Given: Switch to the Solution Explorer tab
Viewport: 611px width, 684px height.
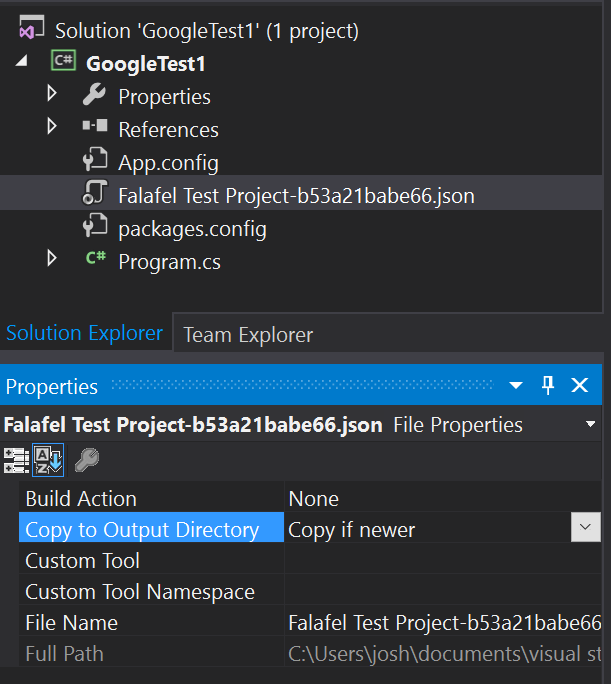Looking at the screenshot, I should pos(84,333).
